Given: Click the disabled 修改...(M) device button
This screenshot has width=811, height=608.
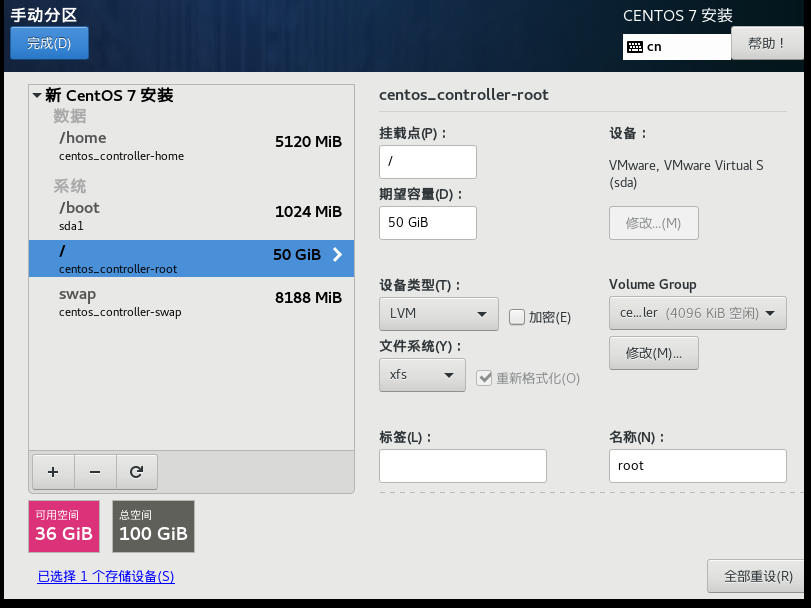Looking at the screenshot, I should 654,223.
